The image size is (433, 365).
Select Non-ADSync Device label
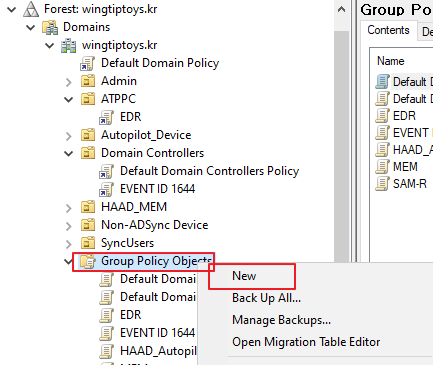[155, 225]
